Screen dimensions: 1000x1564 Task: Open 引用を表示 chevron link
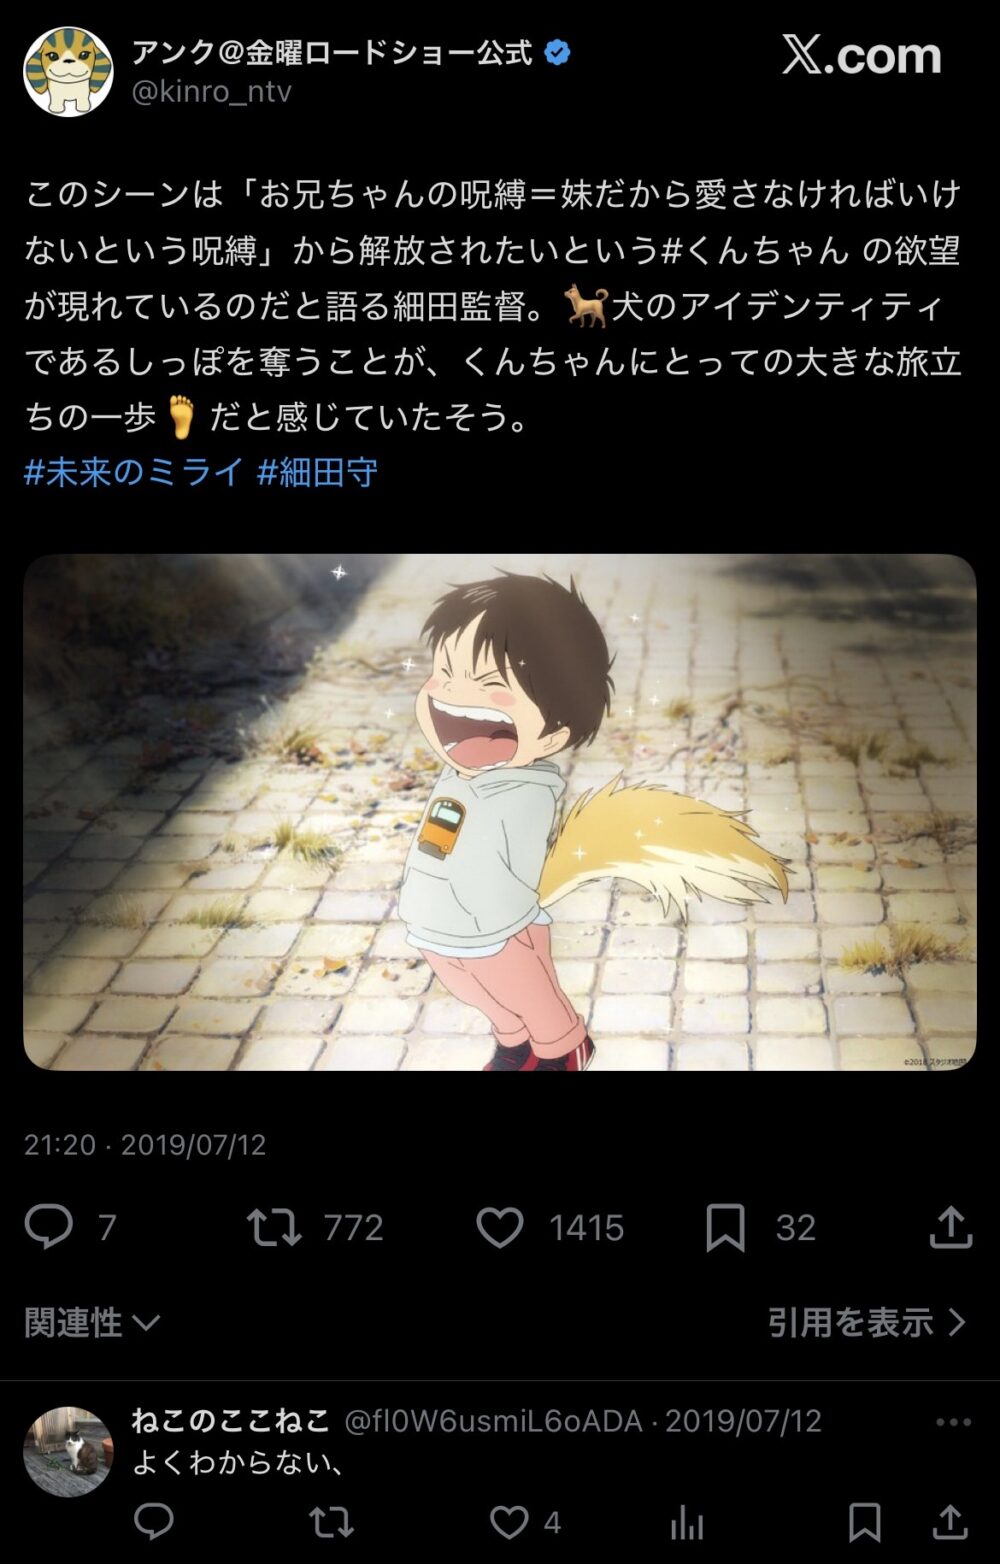(x=867, y=1323)
